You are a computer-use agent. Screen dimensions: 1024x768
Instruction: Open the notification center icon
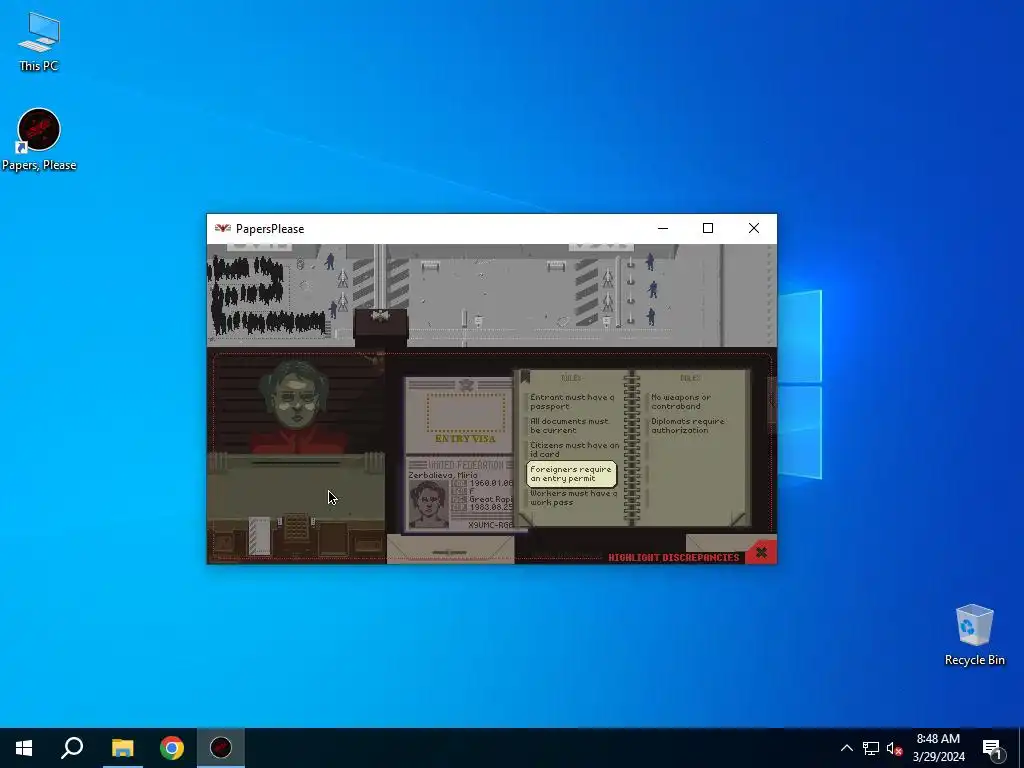coord(991,748)
